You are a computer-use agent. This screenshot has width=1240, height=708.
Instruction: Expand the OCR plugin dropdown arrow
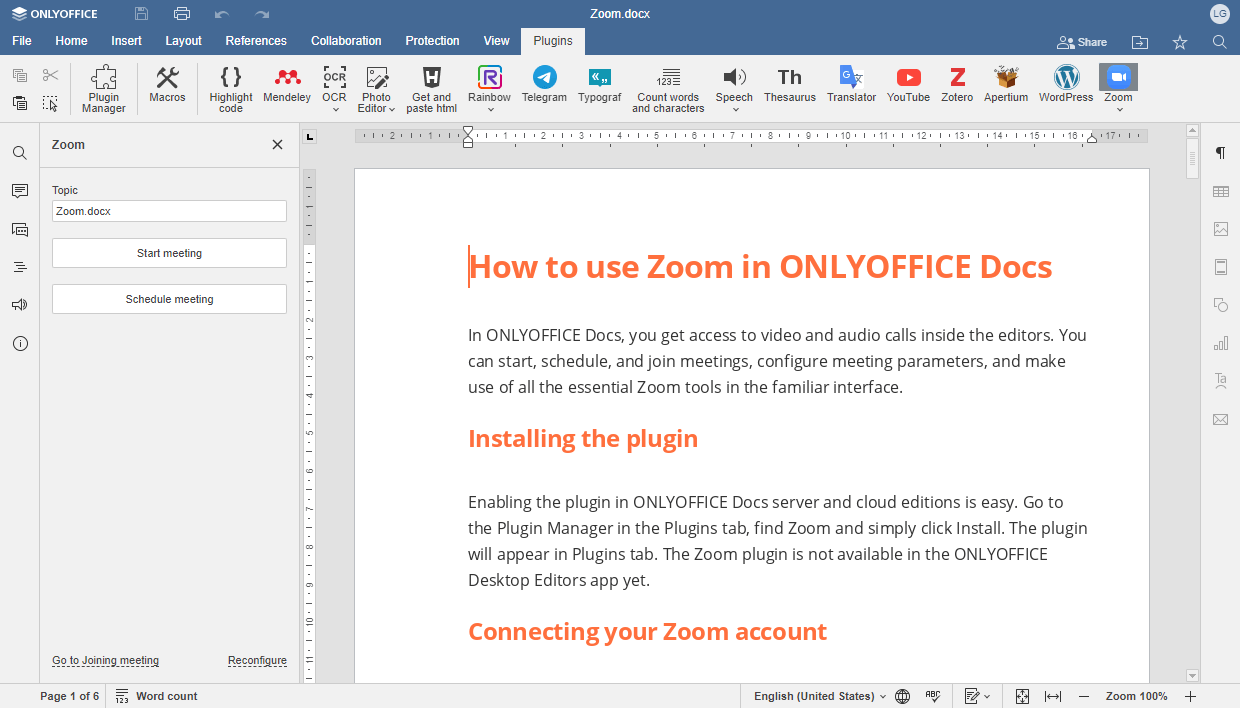335,110
